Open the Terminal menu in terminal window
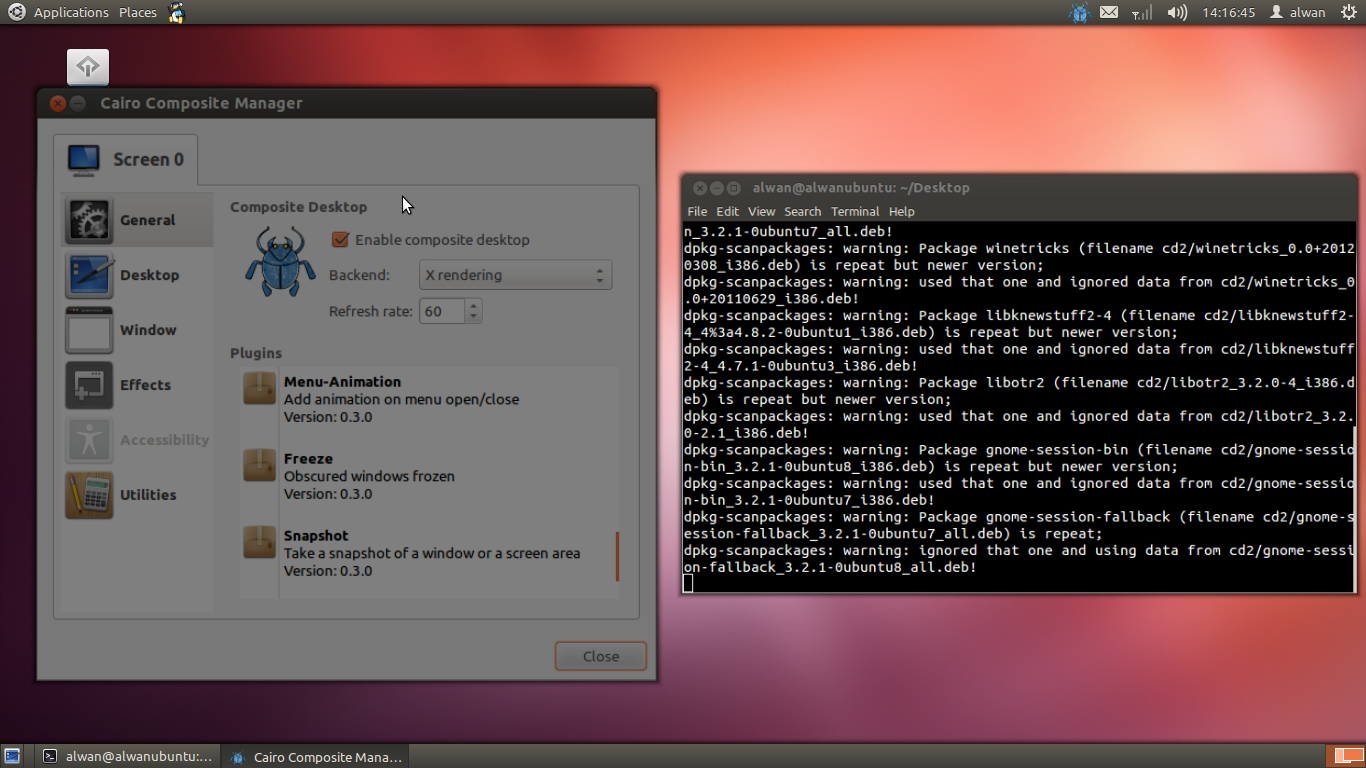The width and height of the screenshot is (1366, 768). (855, 211)
